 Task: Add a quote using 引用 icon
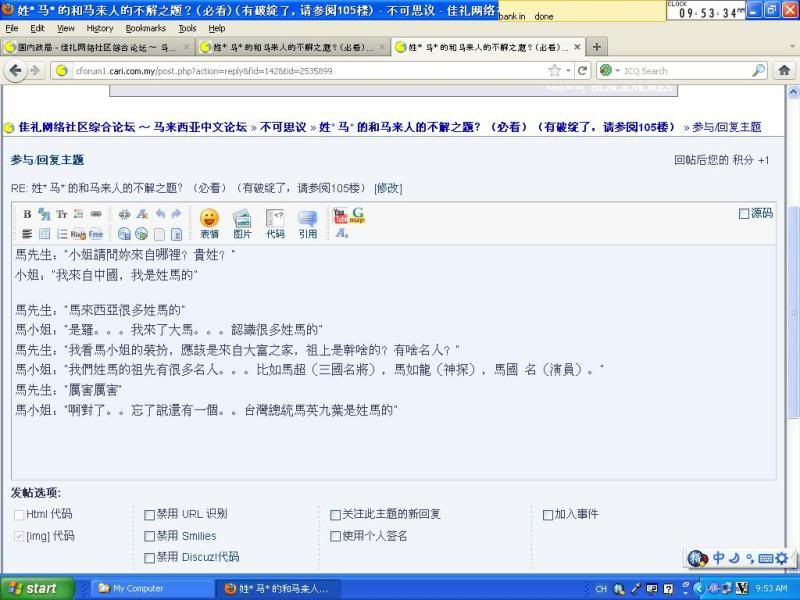click(307, 222)
